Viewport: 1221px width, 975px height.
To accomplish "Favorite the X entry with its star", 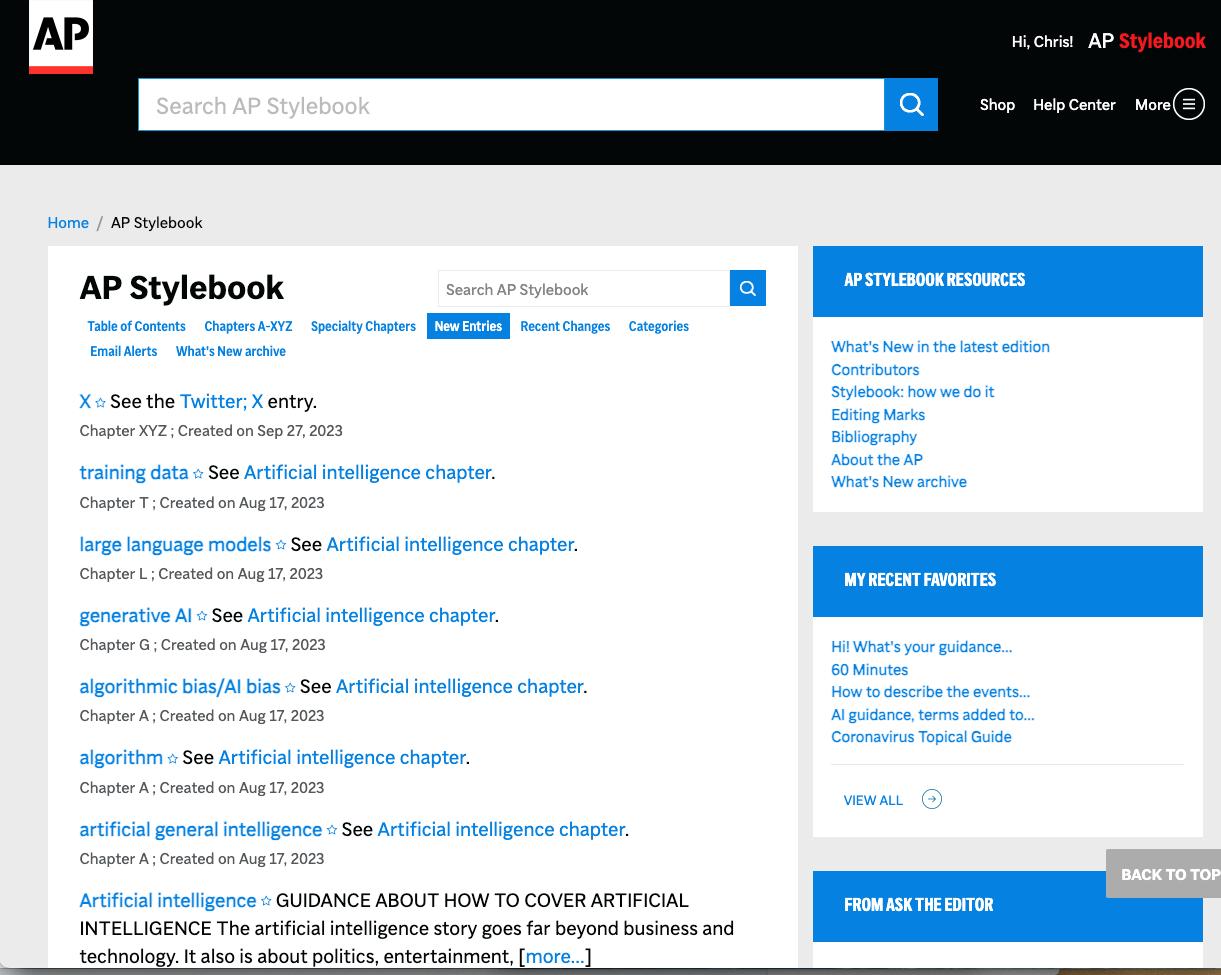I will [100, 403].
